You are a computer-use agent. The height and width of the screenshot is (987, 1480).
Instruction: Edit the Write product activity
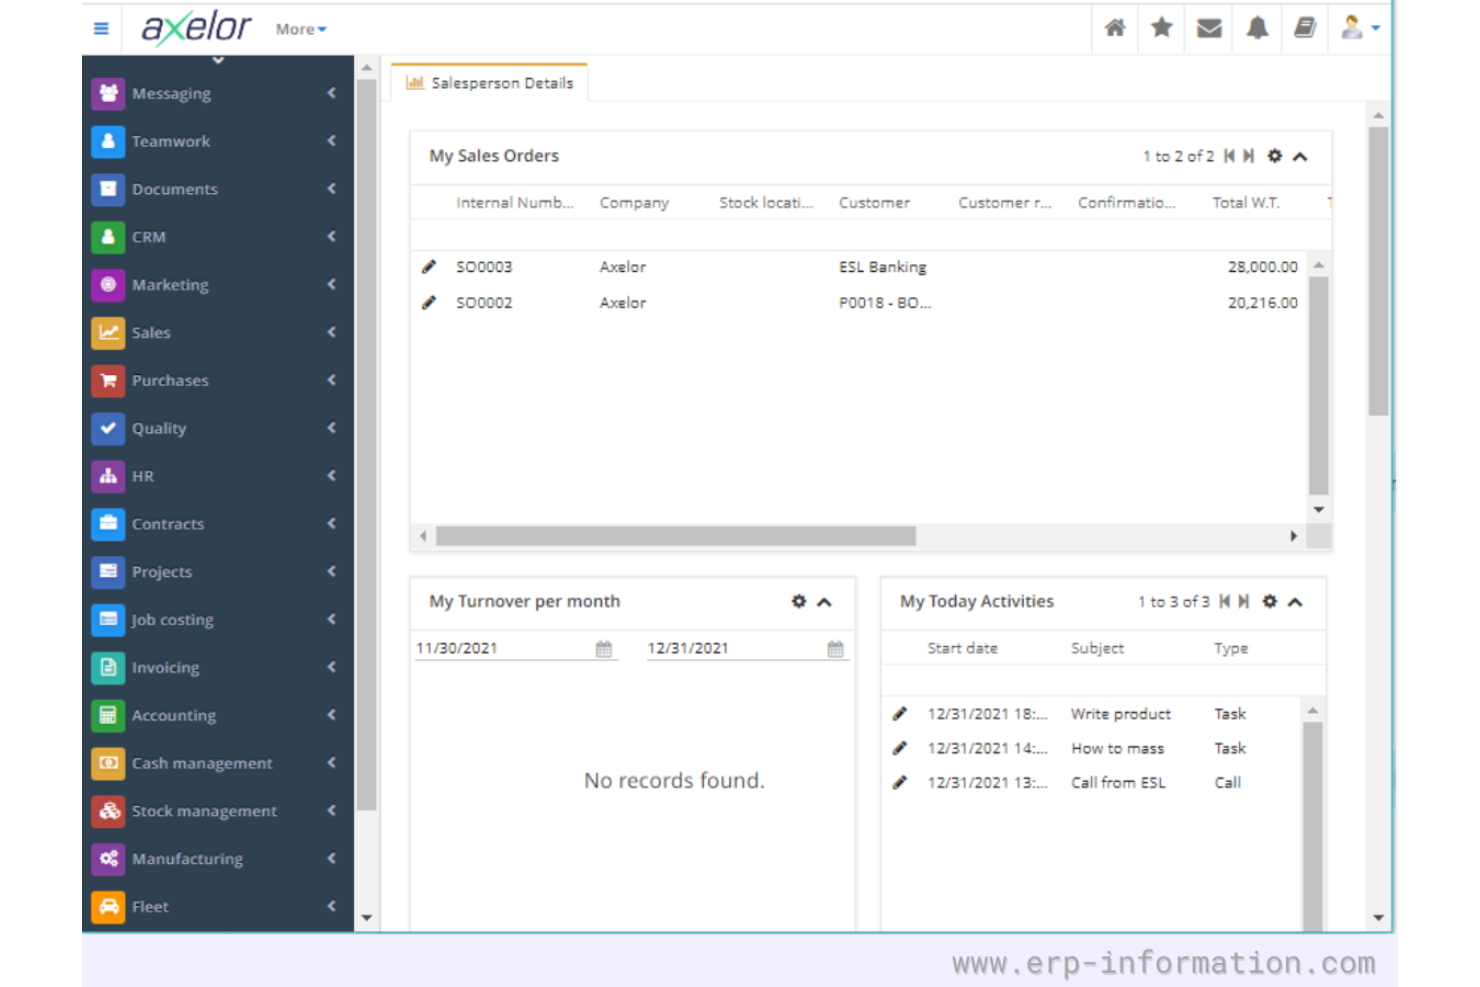(x=900, y=714)
